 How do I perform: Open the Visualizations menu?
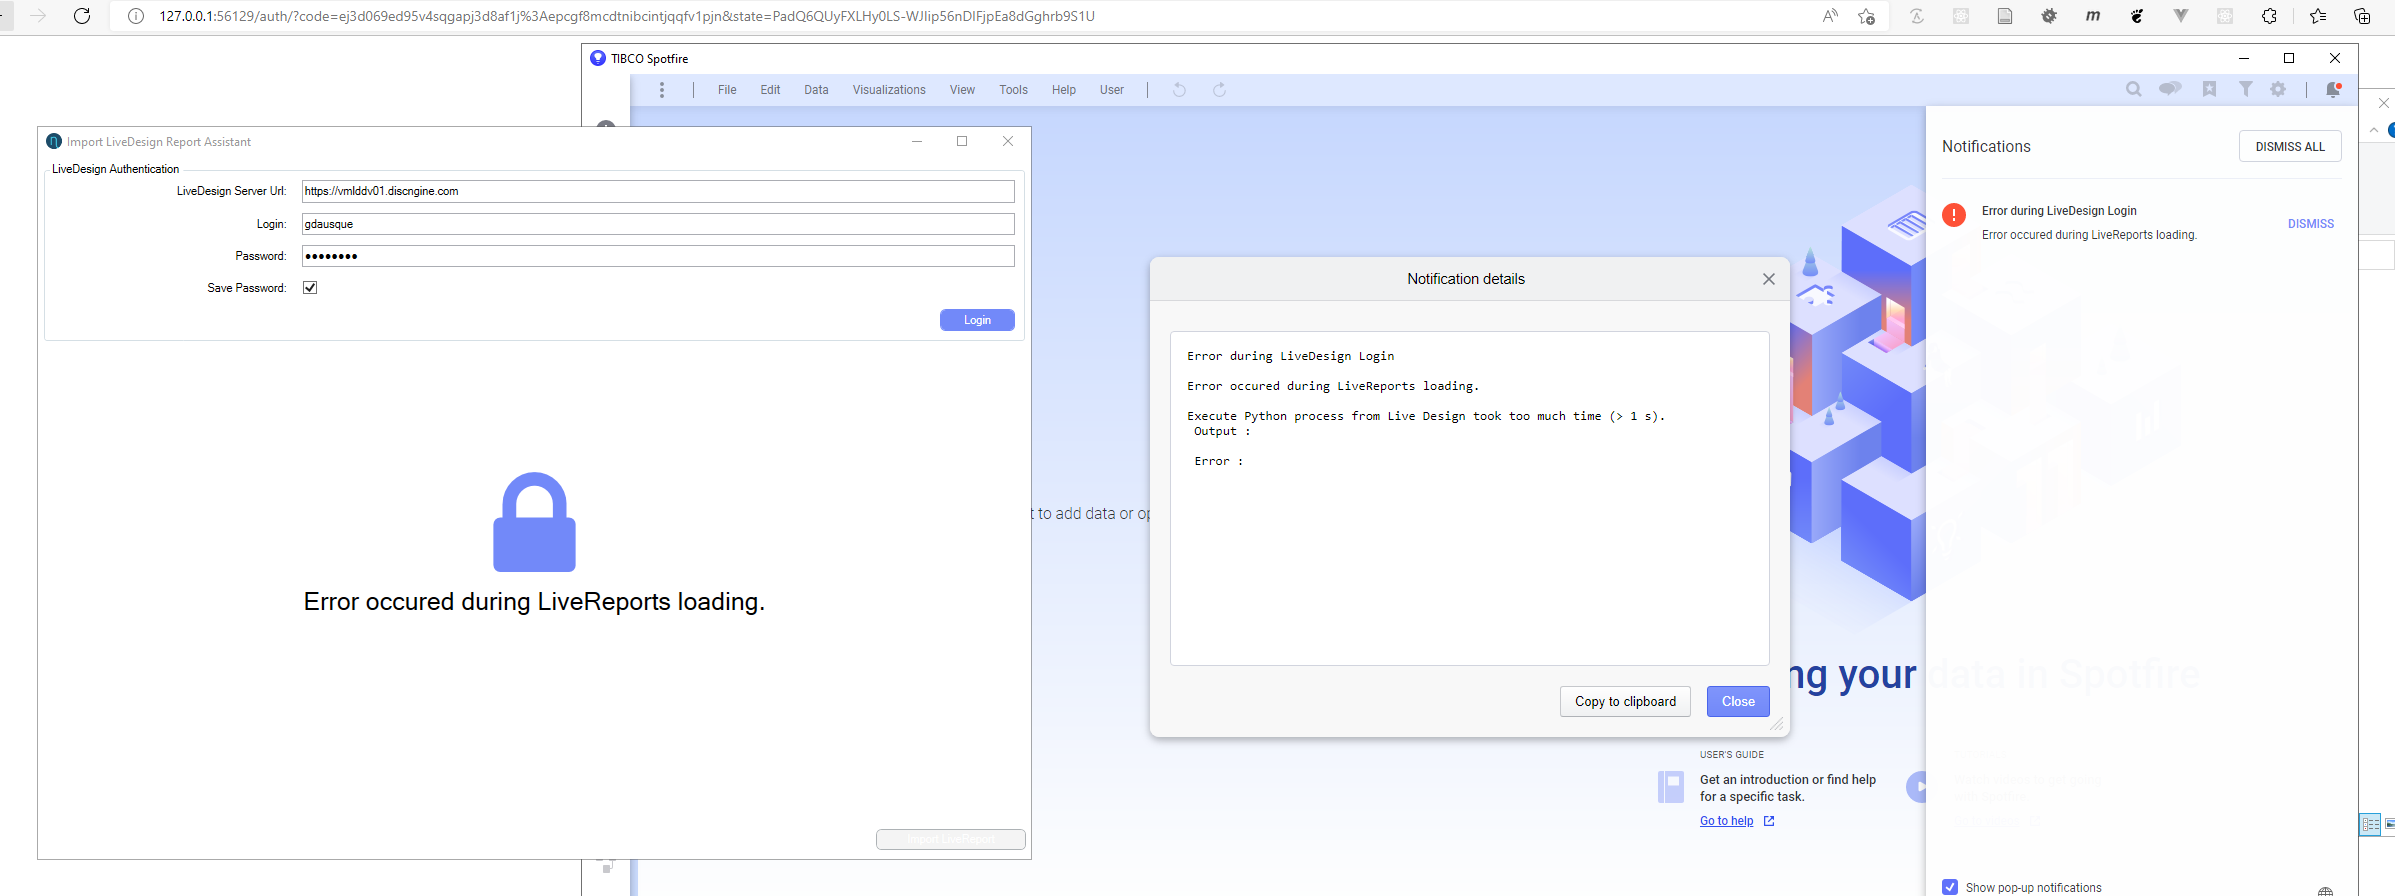tap(889, 90)
